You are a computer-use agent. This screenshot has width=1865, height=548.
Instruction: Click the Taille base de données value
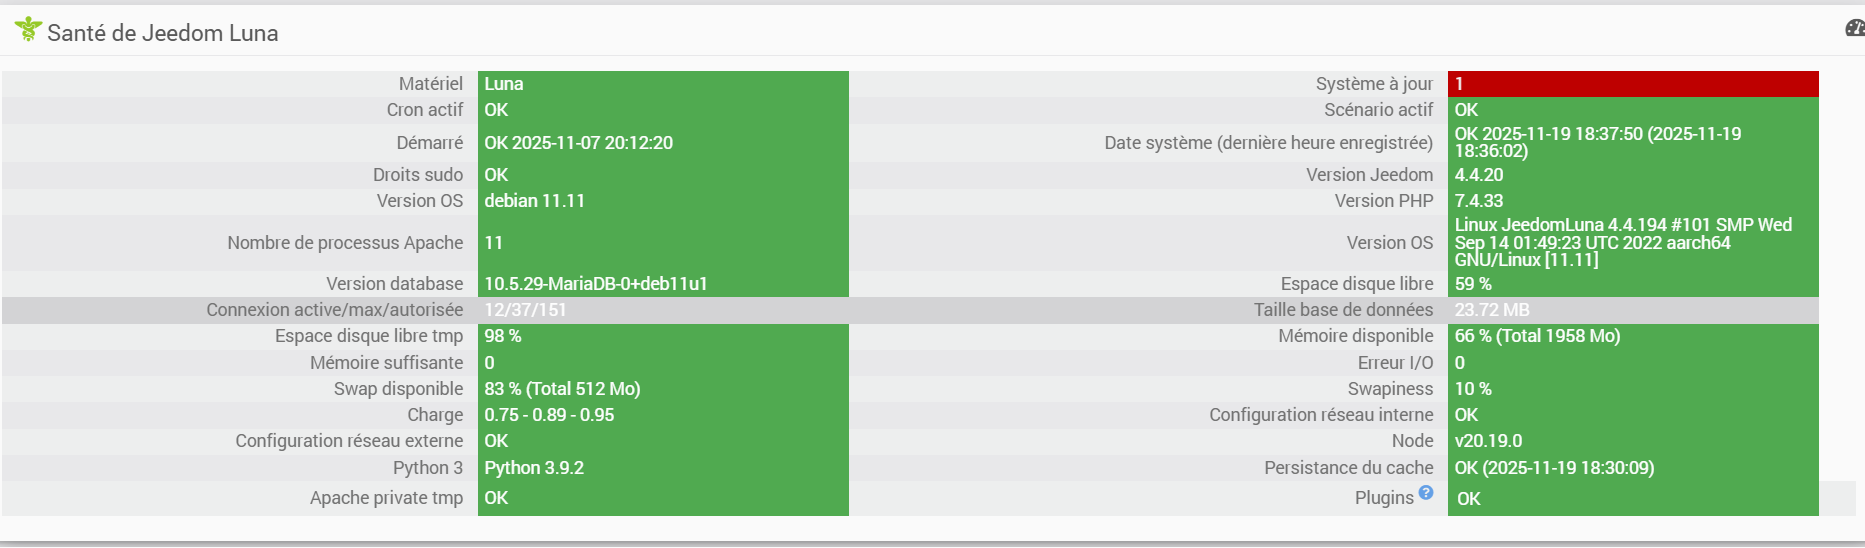(x=1492, y=310)
